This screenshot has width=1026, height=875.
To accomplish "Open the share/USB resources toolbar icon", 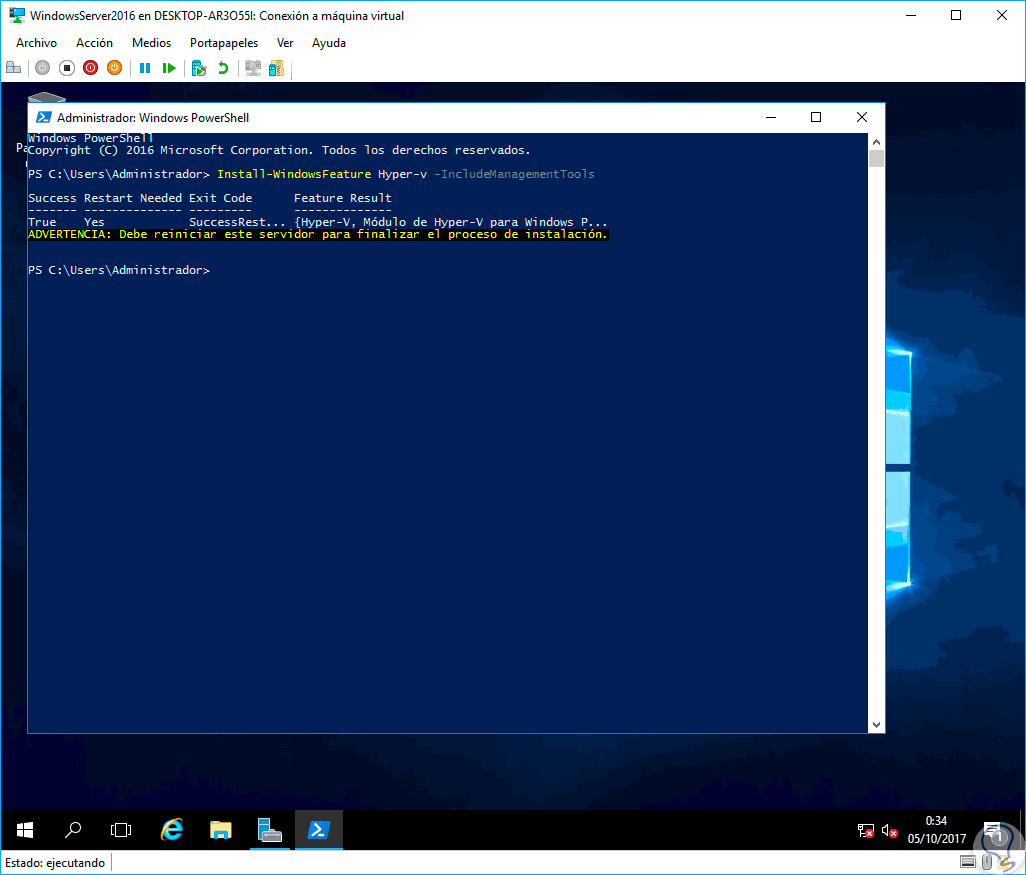I will [x=277, y=68].
